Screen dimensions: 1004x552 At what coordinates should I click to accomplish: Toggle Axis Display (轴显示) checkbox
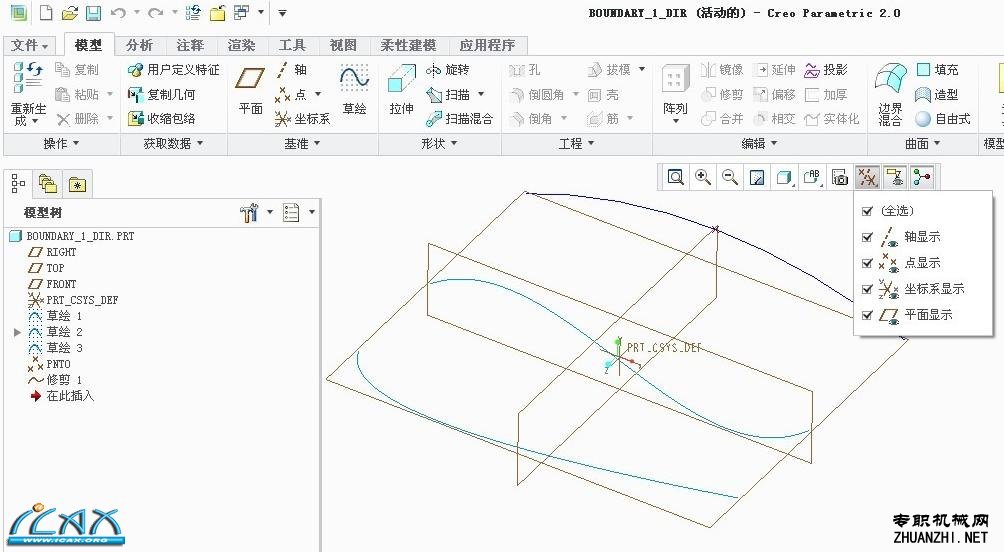coord(868,237)
